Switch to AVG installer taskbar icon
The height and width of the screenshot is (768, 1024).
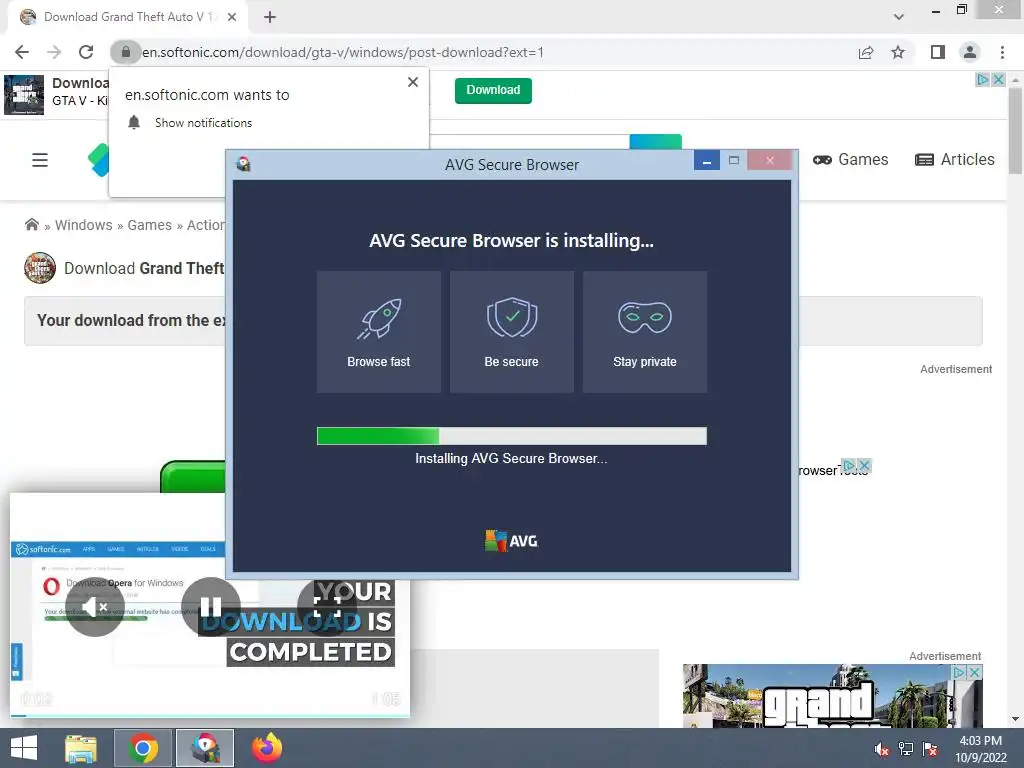[205, 748]
